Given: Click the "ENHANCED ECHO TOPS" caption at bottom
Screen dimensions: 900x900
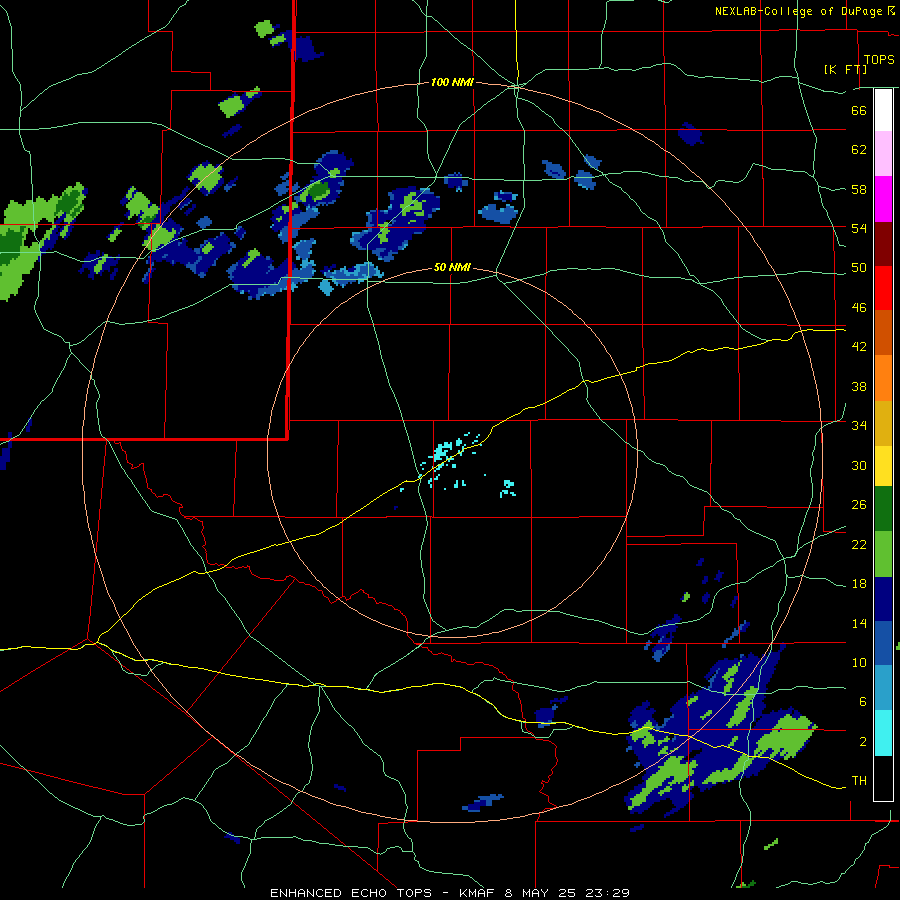Looking at the screenshot, I should point(351,893).
